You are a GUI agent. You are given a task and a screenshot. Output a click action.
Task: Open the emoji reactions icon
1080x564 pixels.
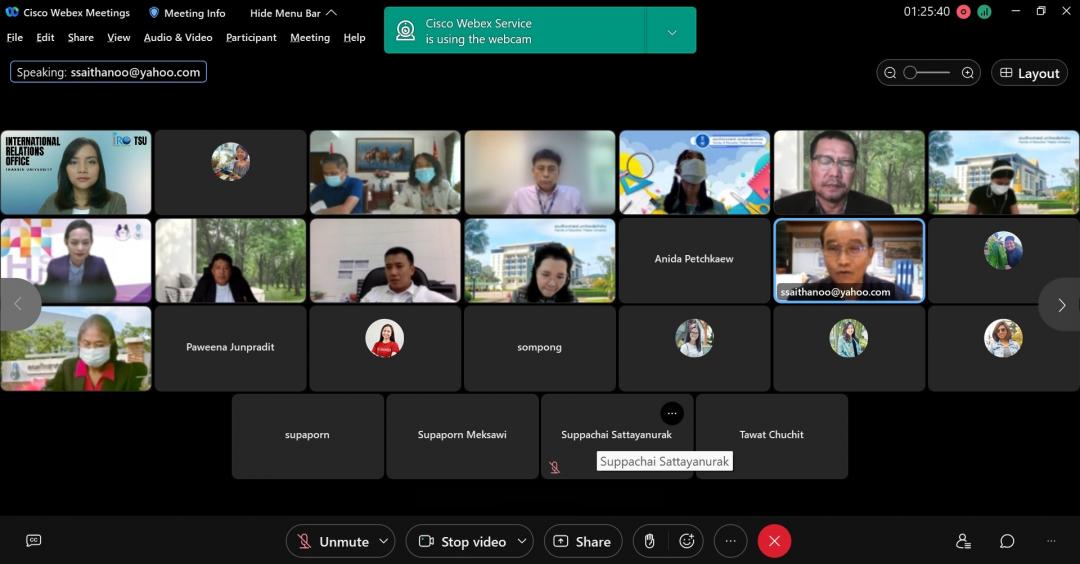coord(687,541)
